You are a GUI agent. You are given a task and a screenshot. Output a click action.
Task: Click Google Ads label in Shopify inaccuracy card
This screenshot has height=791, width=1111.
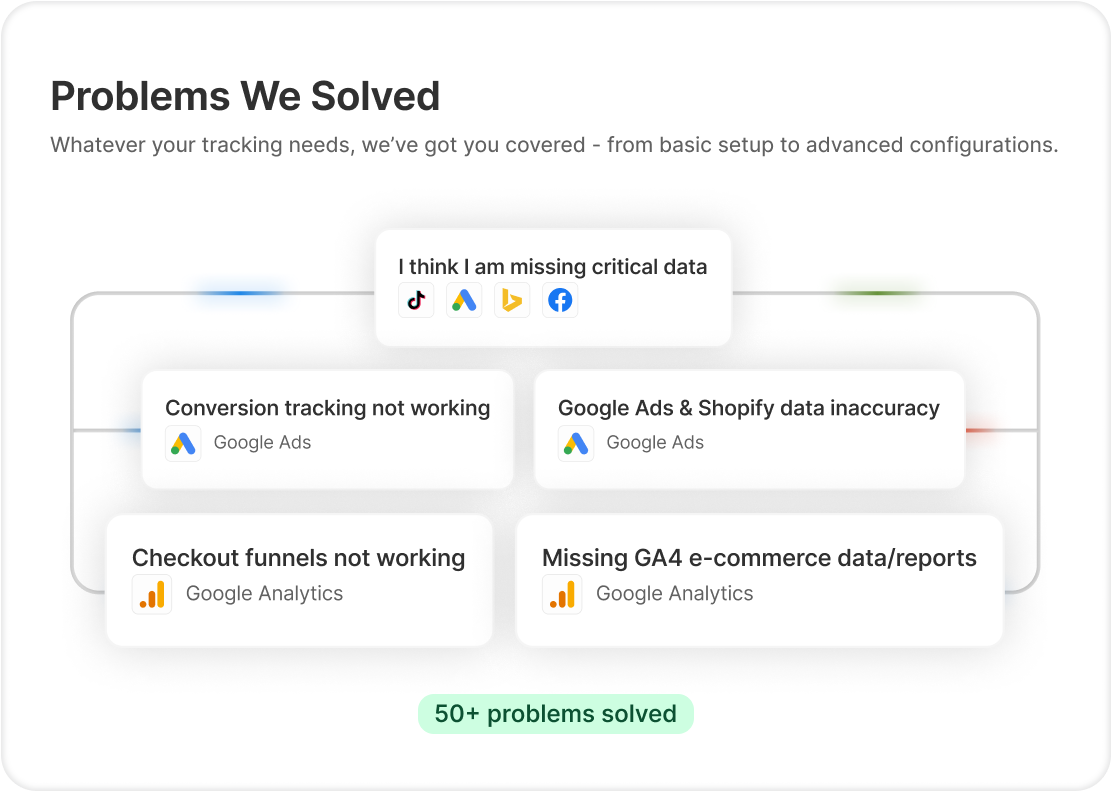pyautogui.click(x=655, y=443)
